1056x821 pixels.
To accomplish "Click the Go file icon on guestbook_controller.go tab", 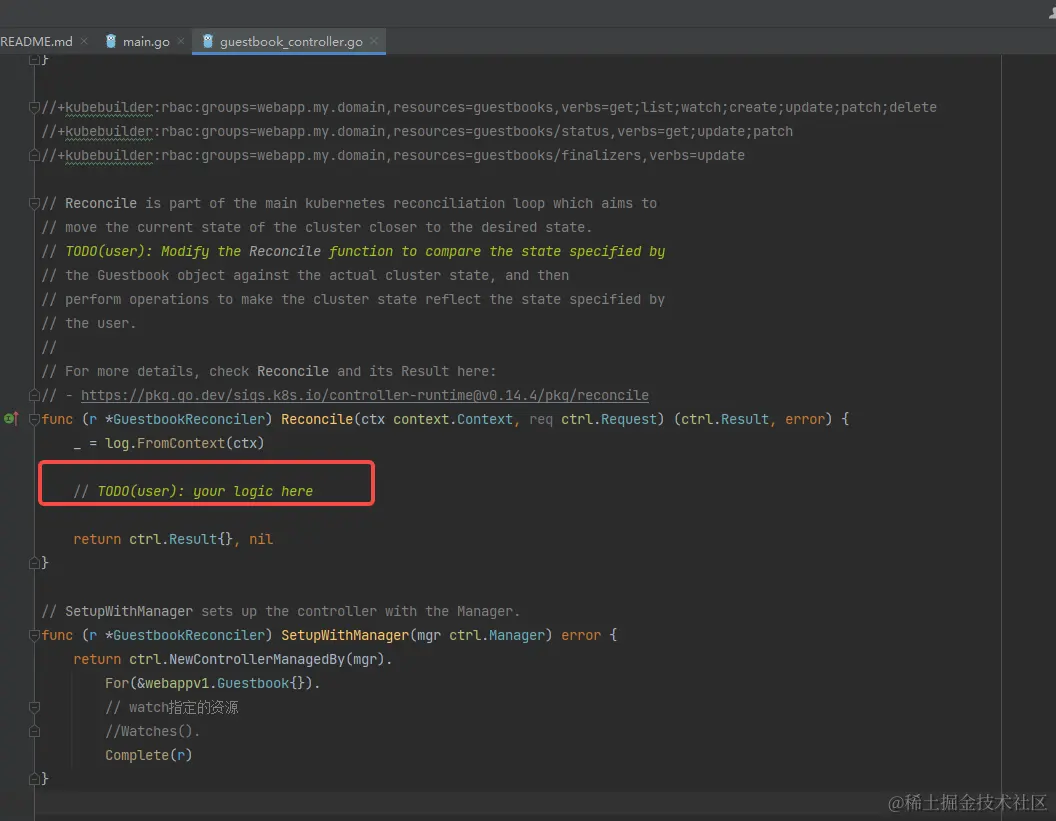I will pyautogui.click(x=208, y=42).
